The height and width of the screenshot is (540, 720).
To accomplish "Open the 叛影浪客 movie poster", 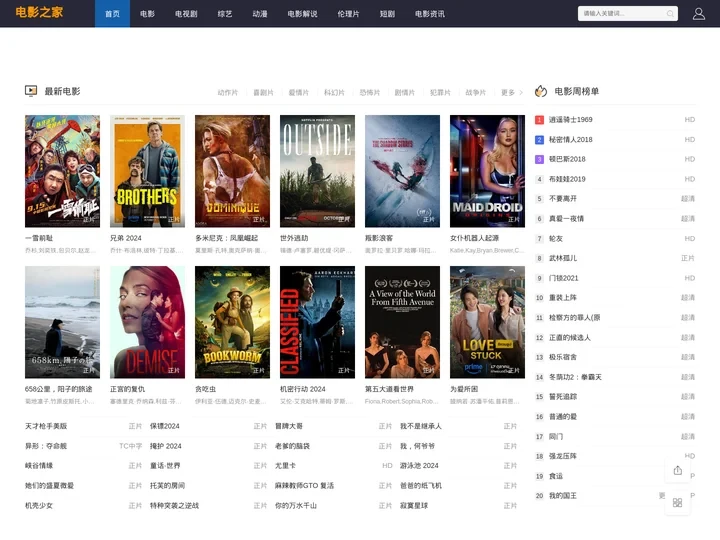I will coord(402,171).
